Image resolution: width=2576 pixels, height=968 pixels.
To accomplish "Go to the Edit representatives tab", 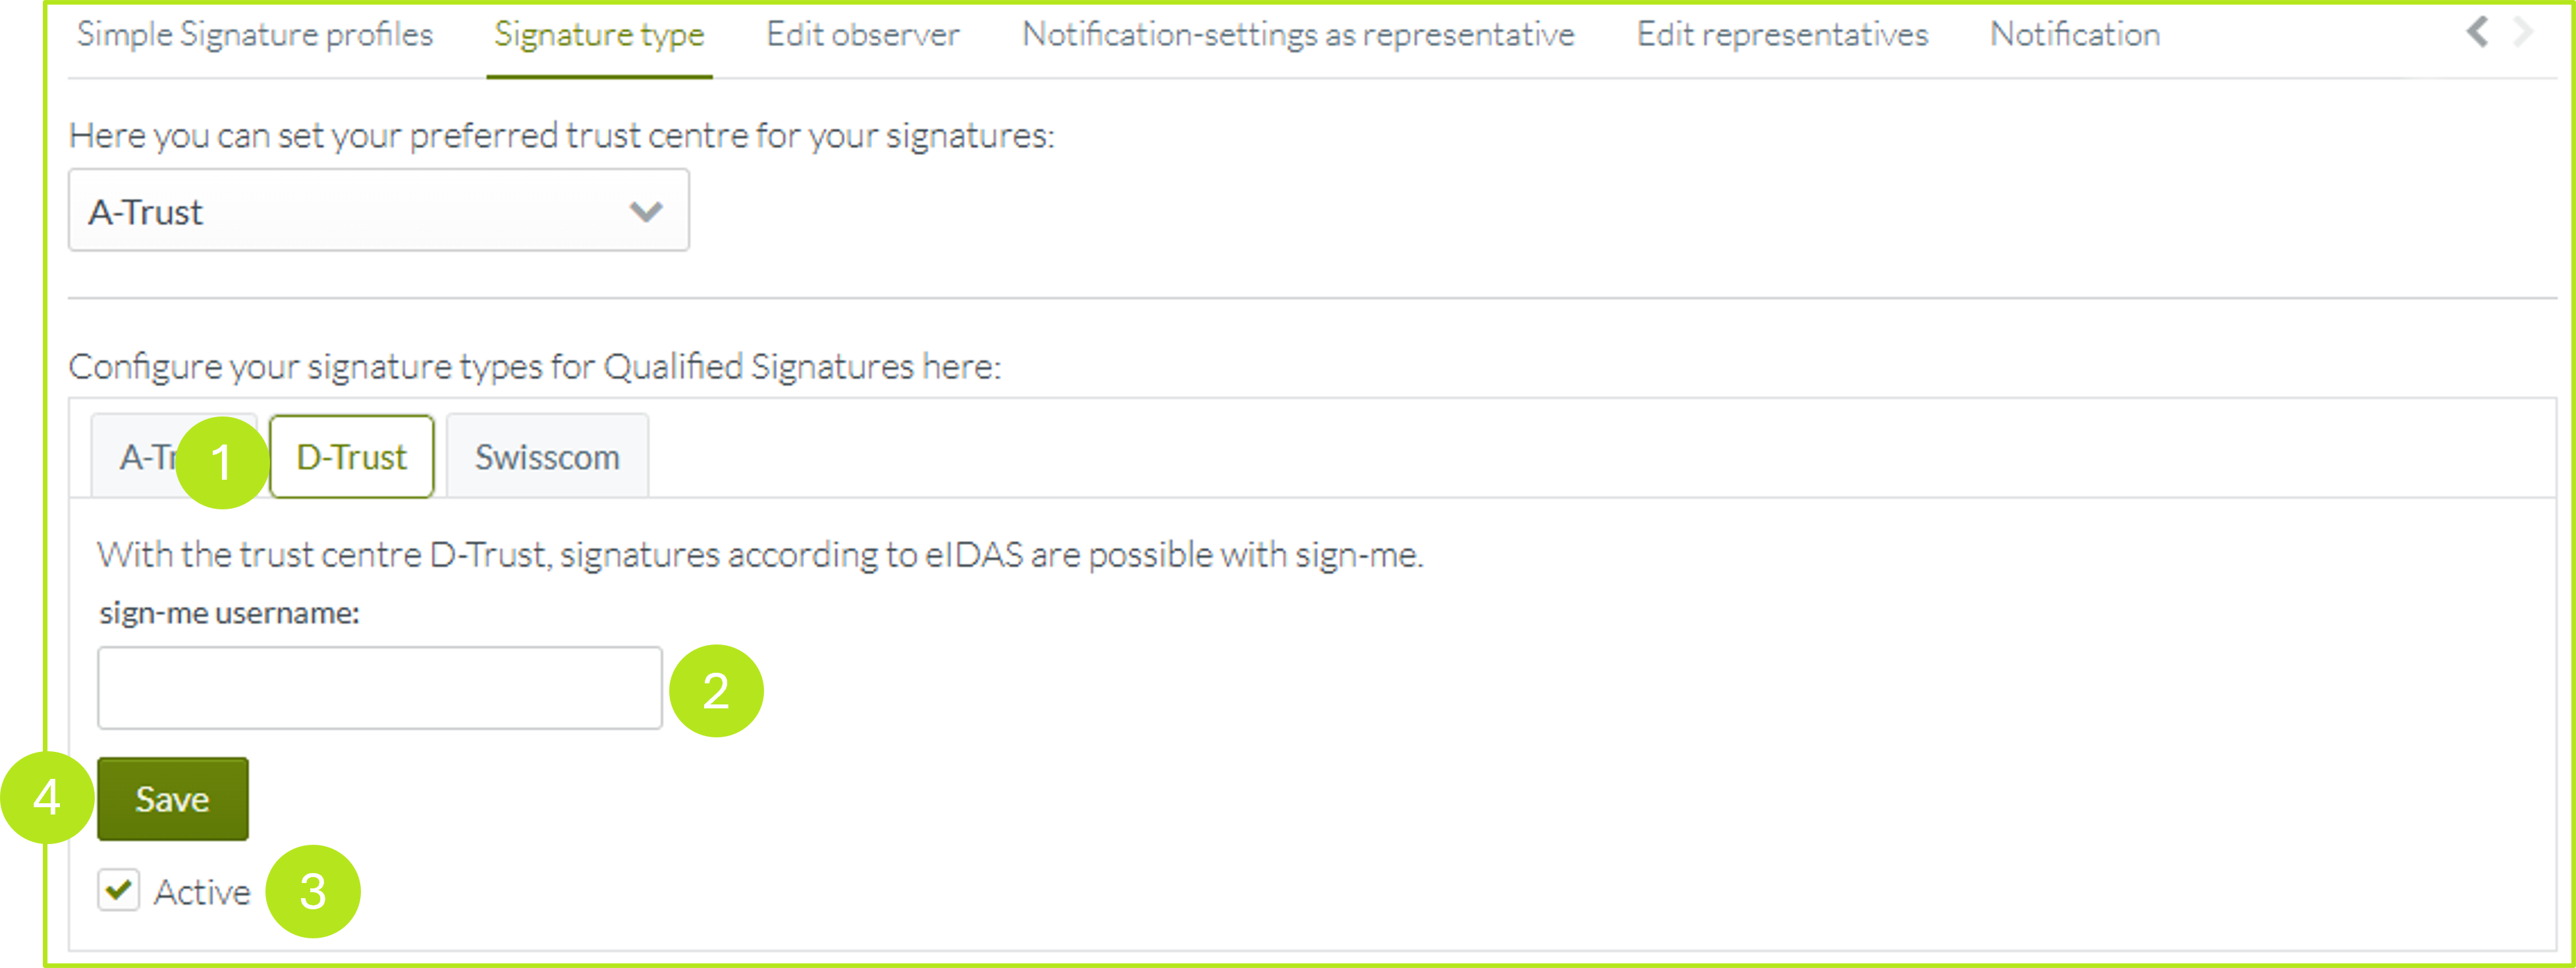I will click(x=1781, y=35).
